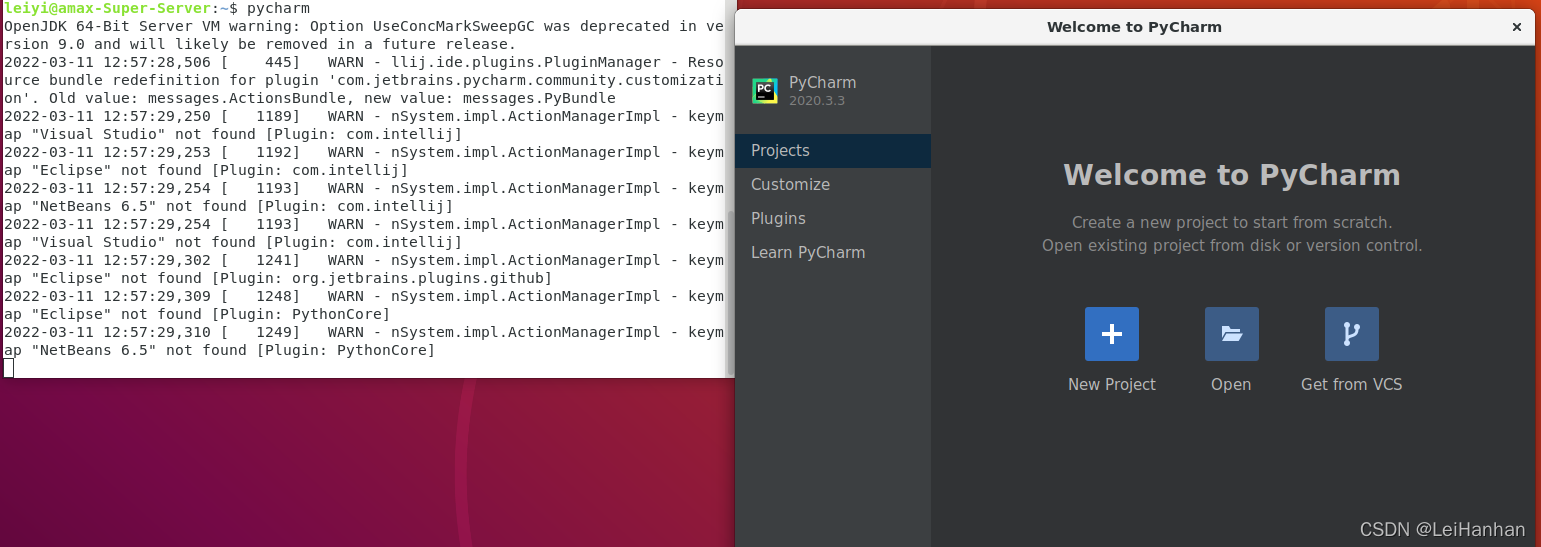This screenshot has height=547, width=1541.
Task: Open Learn PyCharm section
Action: click(x=833, y=252)
